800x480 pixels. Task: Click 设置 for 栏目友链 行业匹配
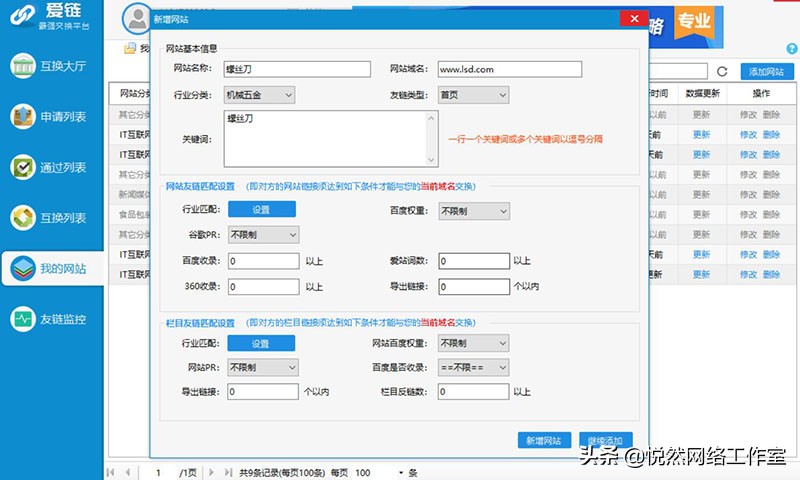[x=261, y=343]
